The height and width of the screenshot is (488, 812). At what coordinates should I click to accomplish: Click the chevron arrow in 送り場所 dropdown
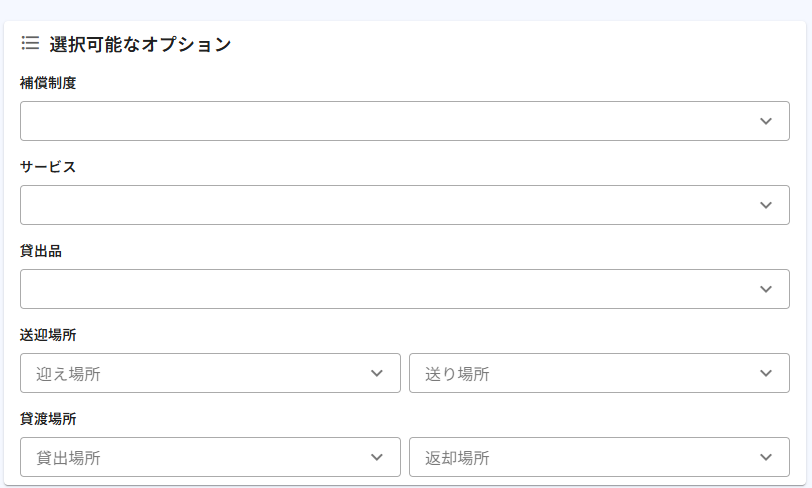click(x=766, y=373)
